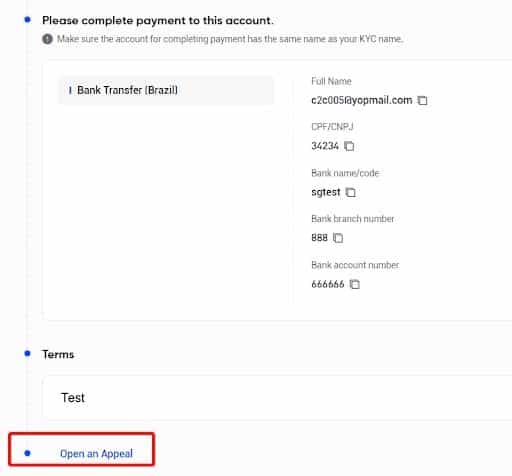Click the KYC name notice text
This screenshot has width=512, height=476.
(x=230, y=39)
